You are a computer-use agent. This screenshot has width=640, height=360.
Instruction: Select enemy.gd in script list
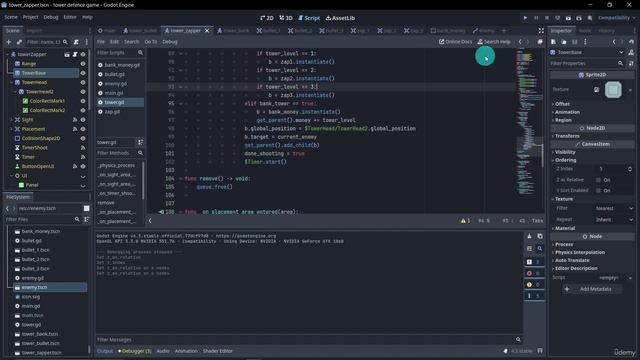(x=116, y=84)
